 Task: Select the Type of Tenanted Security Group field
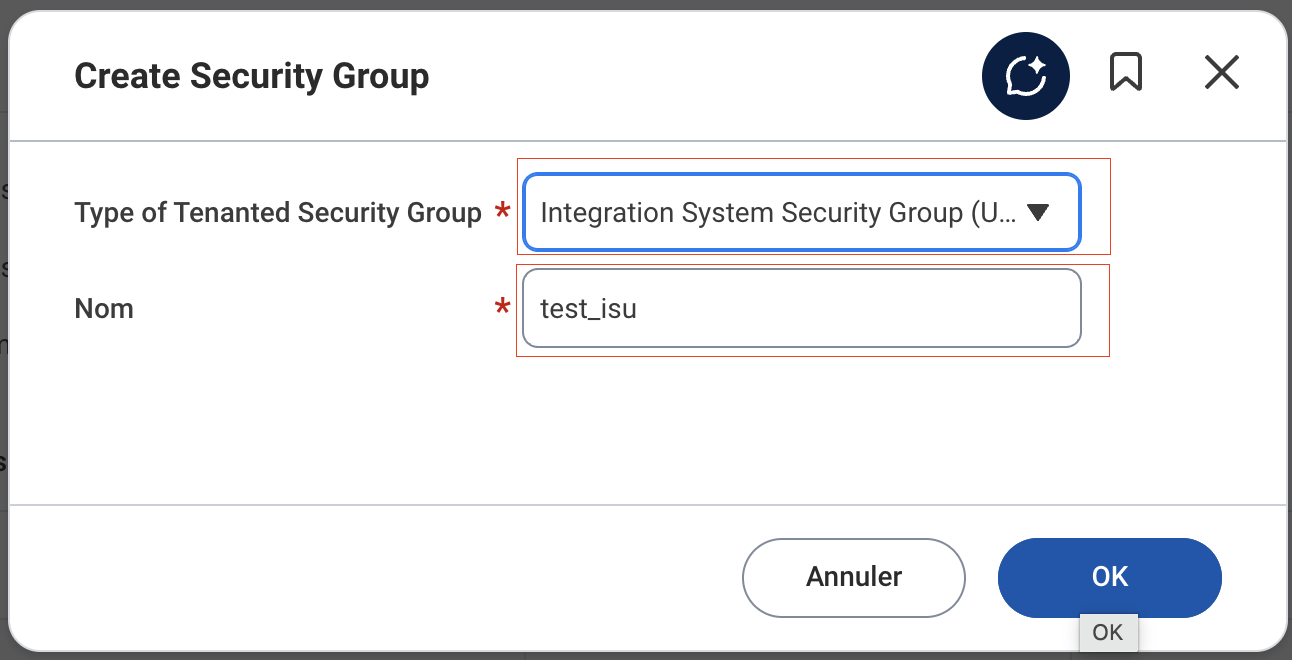pos(801,212)
